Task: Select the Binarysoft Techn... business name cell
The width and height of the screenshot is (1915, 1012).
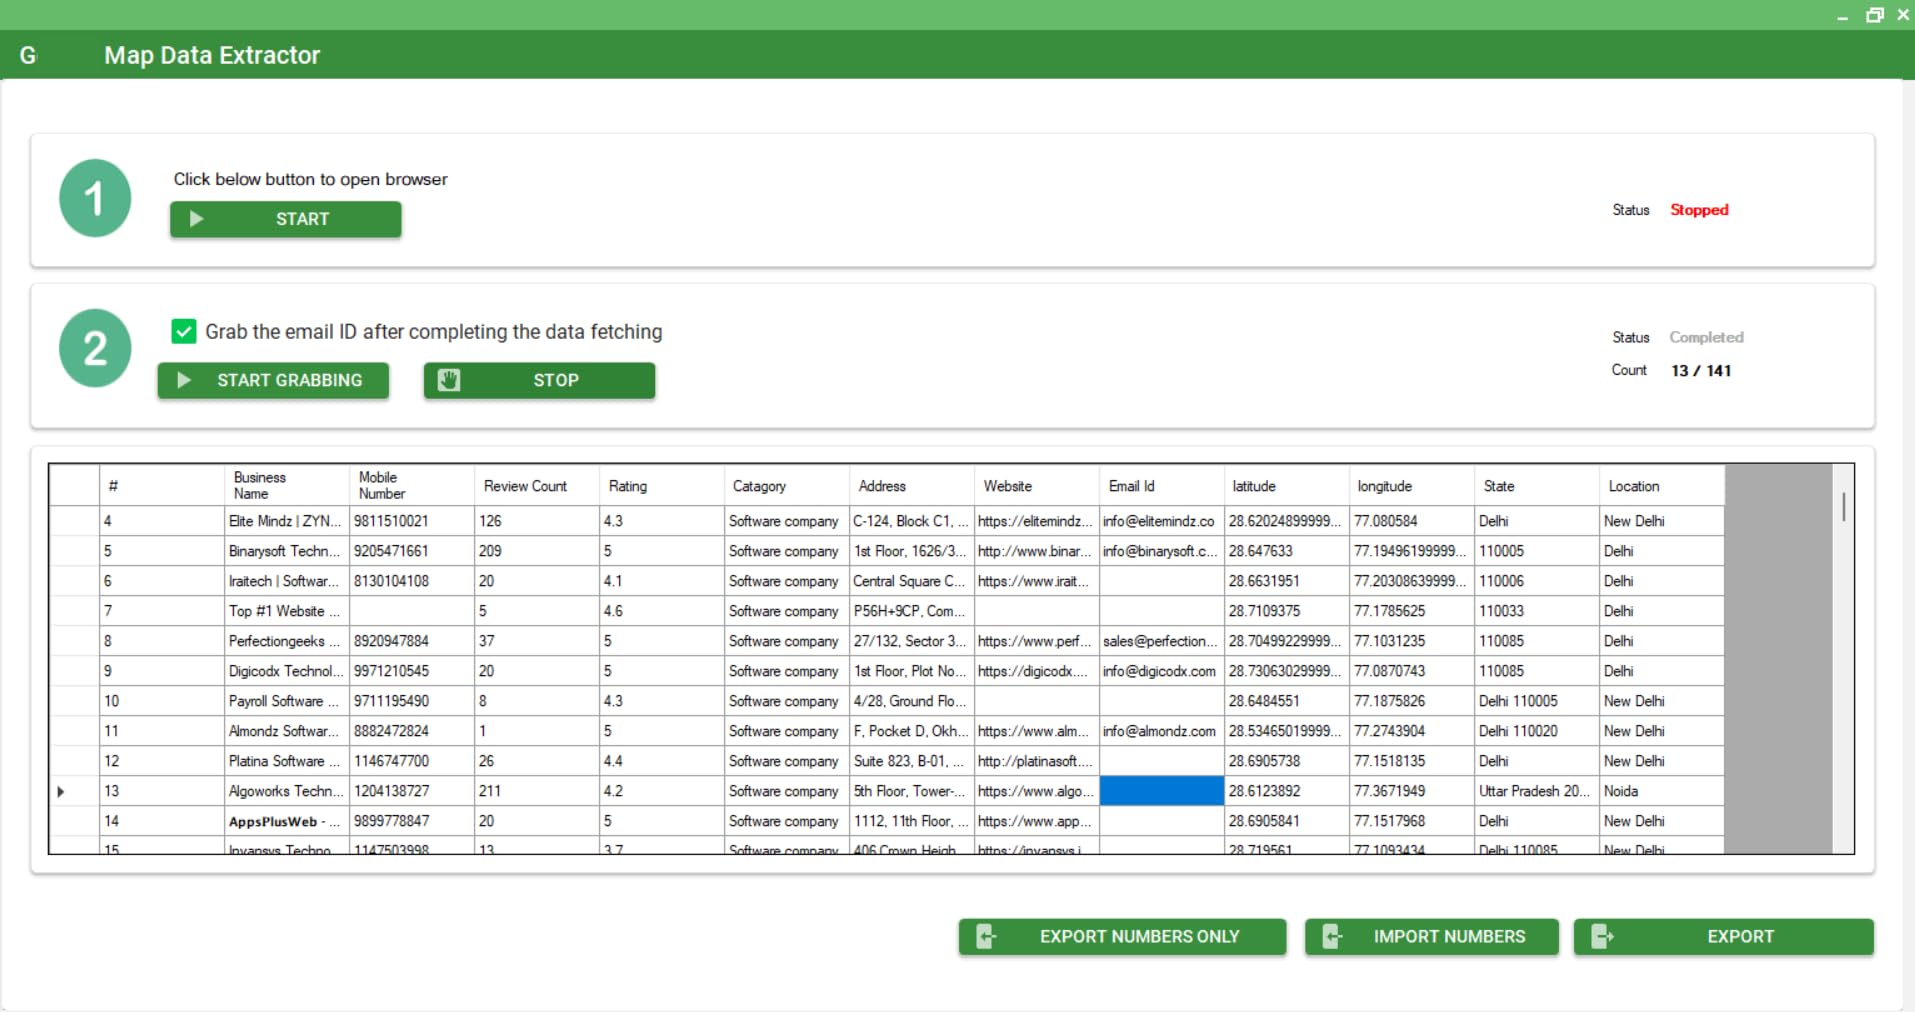Action: click(x=287, y=551)
